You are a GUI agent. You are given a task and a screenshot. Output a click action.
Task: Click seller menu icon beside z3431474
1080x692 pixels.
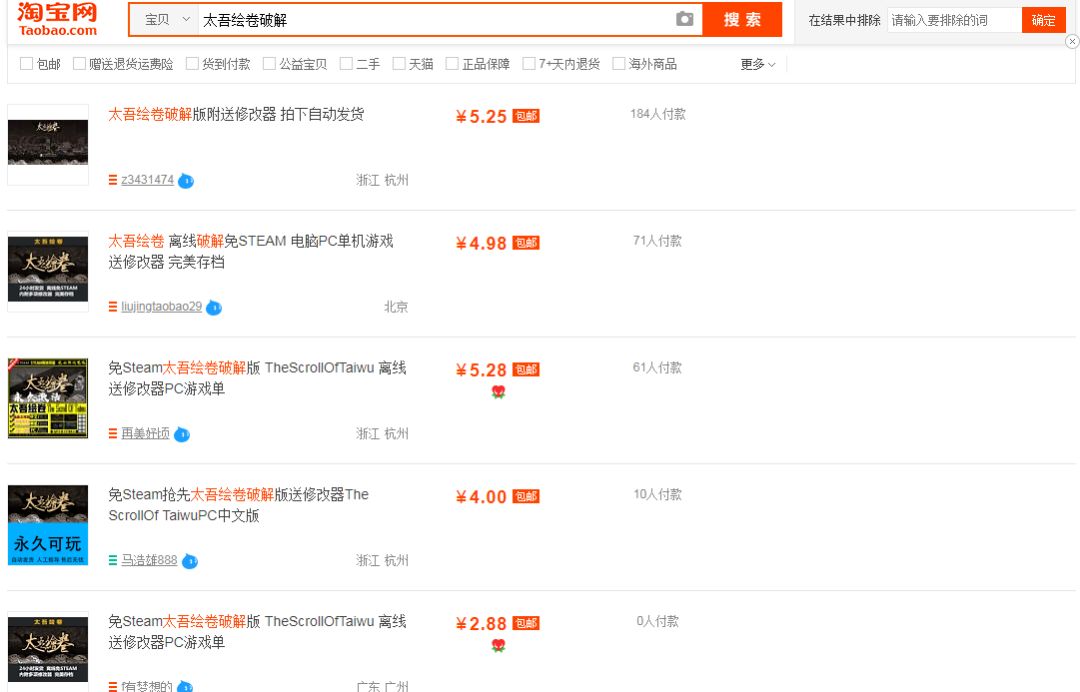pyautogui.click(x=113, y=180)
